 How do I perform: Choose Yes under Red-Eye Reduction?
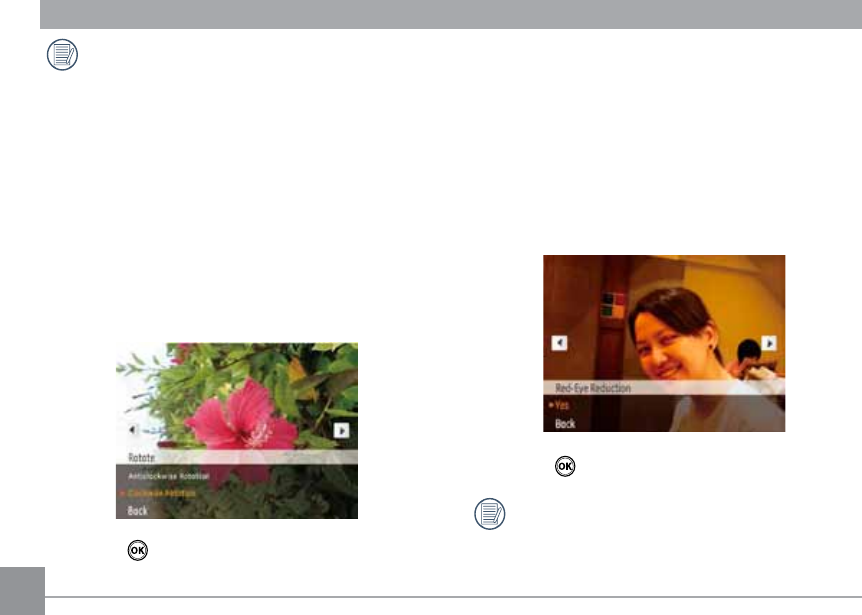(561, 405)
